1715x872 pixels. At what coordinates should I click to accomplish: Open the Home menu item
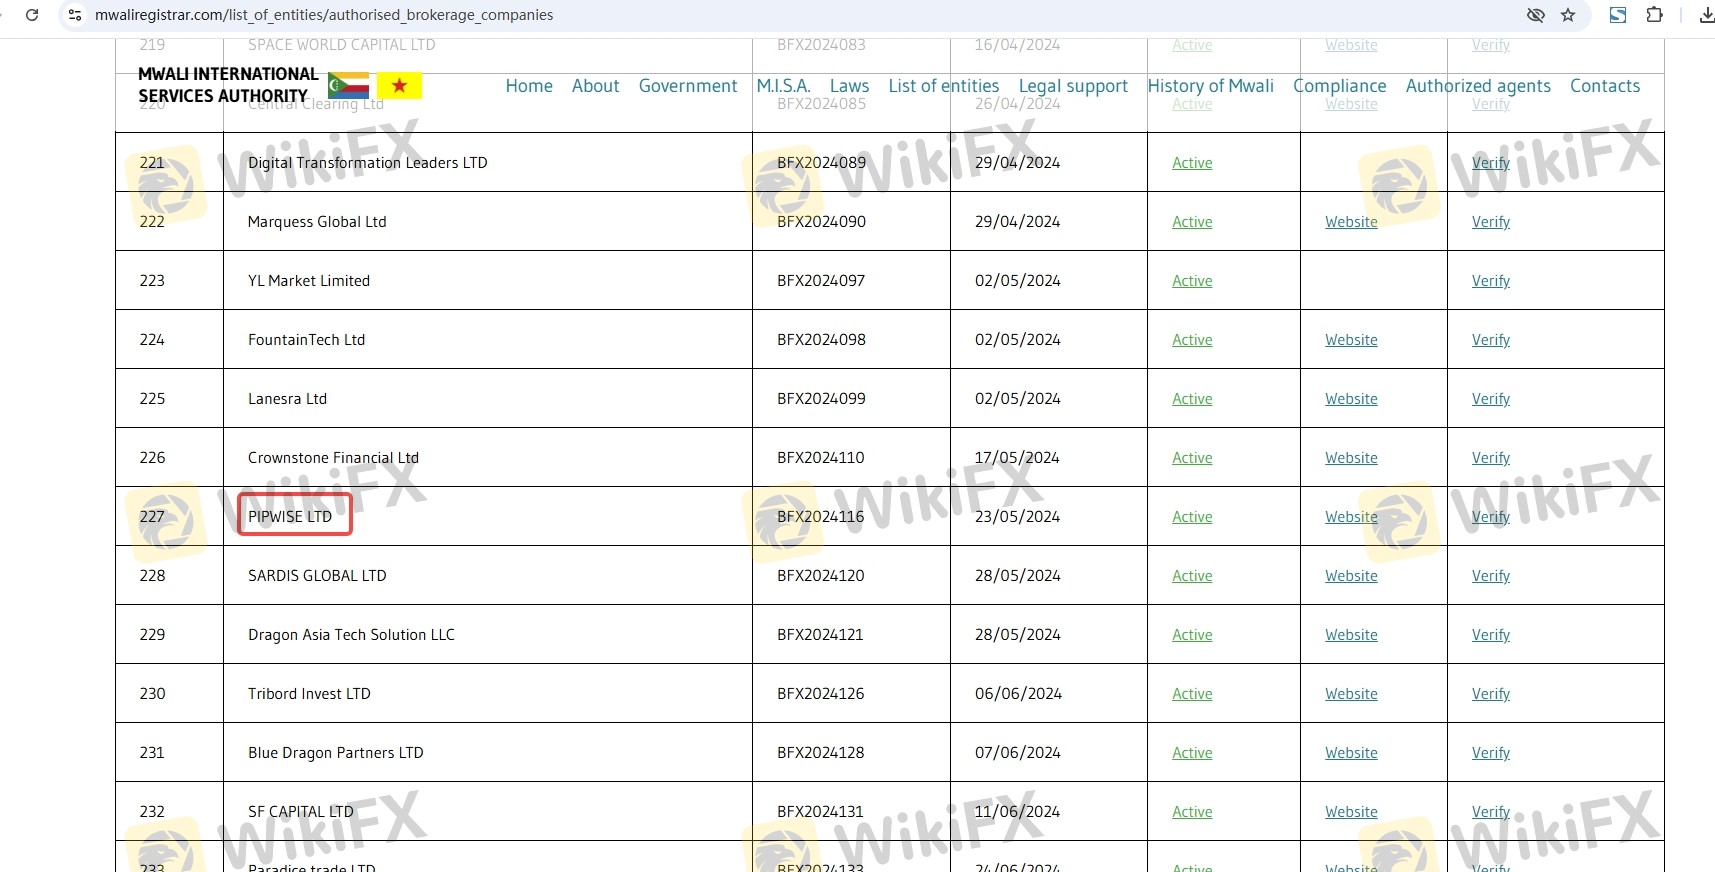tap(529, 86)
